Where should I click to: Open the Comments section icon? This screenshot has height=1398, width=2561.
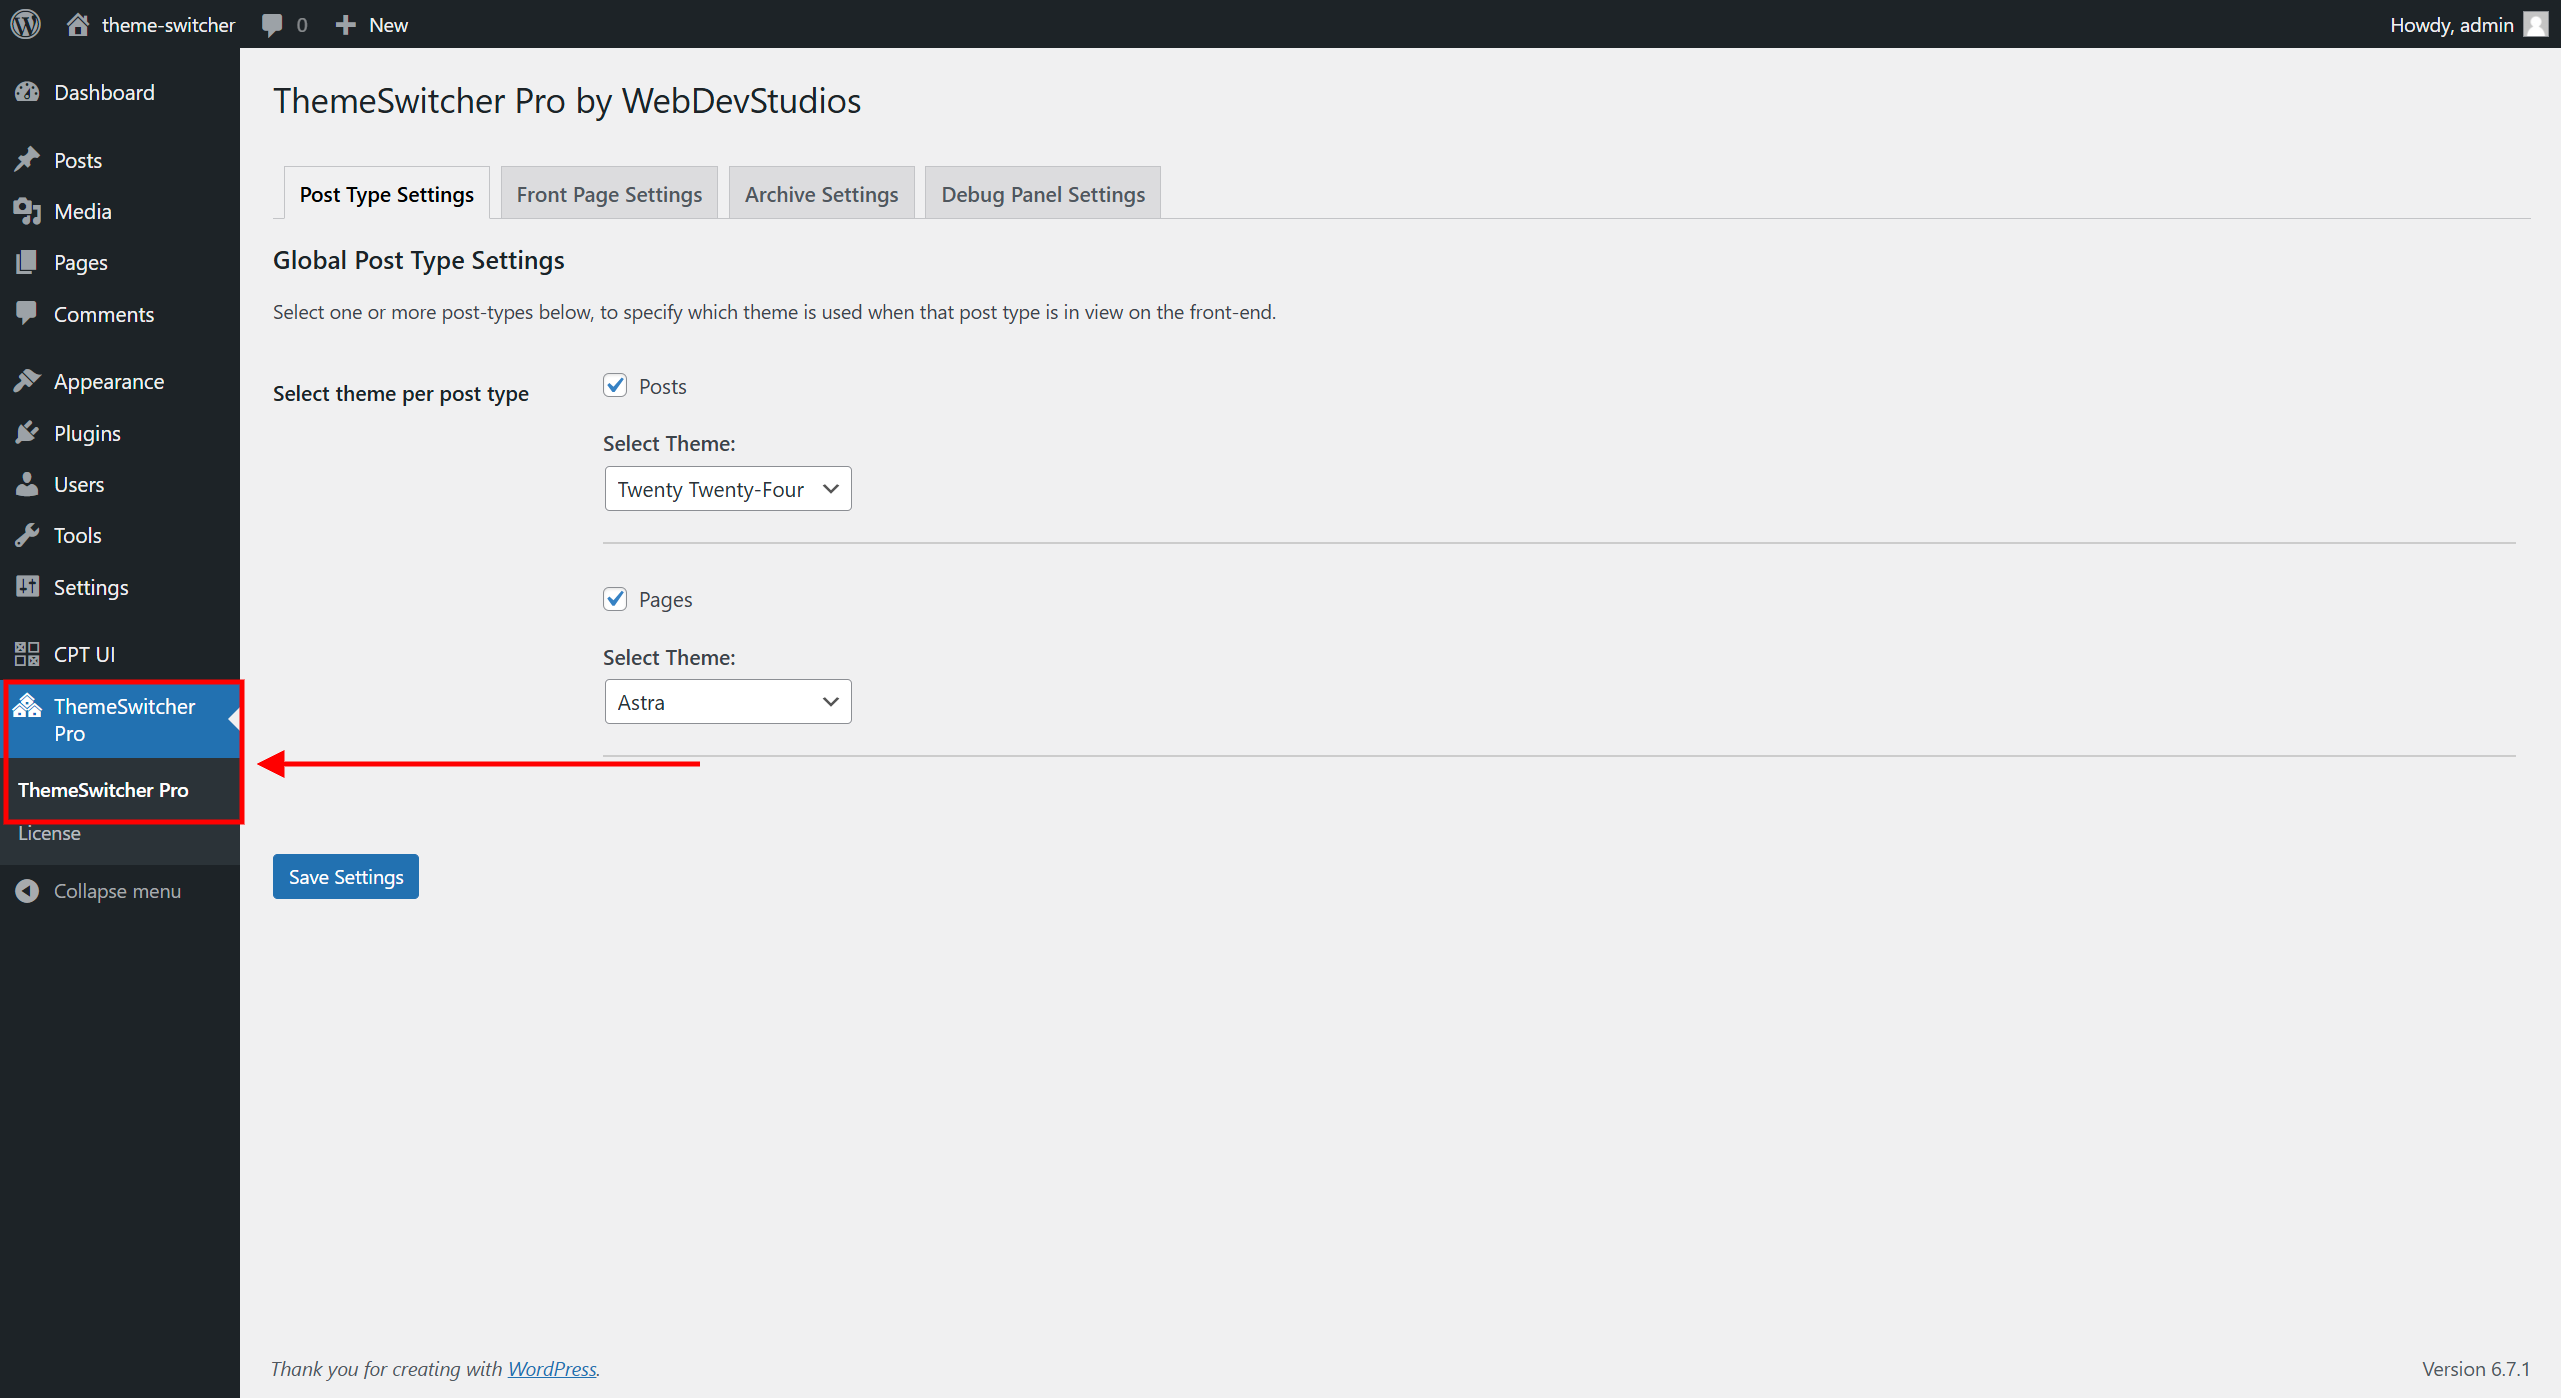(27, 313)
